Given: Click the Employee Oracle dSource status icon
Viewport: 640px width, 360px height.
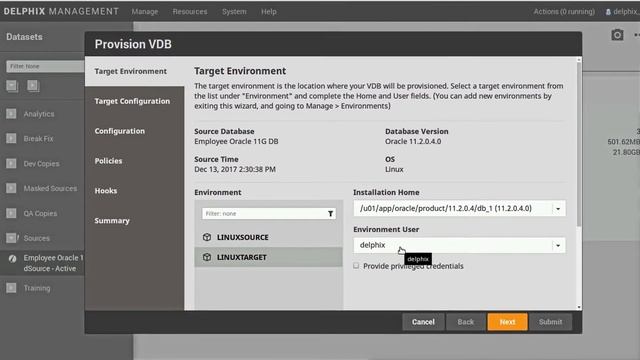Looking at the screenshot, I should click(12, 258).
